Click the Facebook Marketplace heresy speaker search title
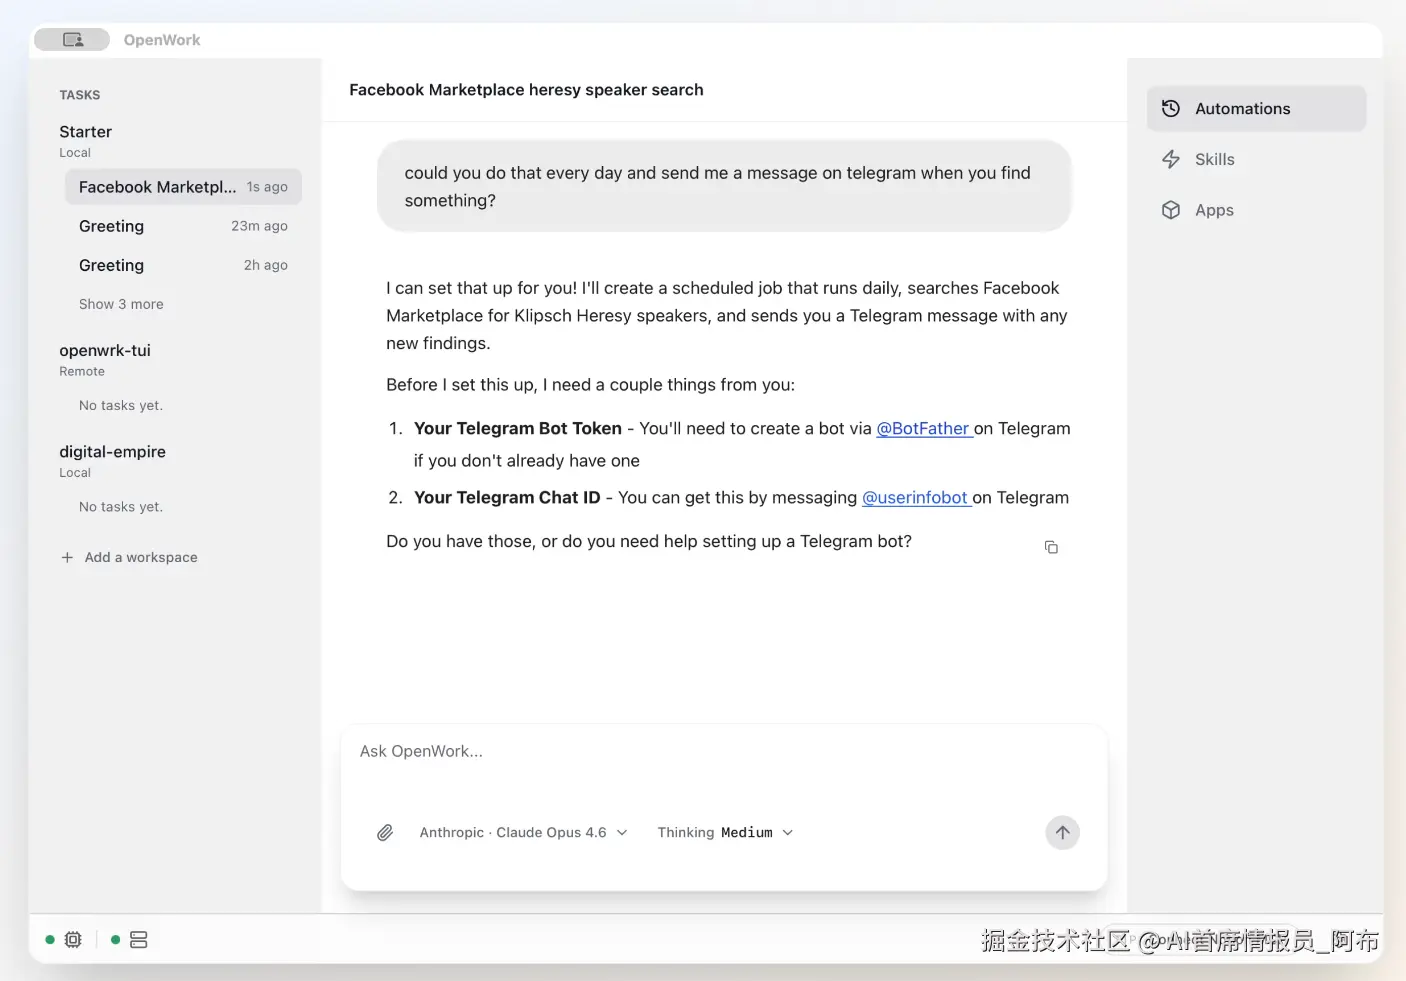The height and width of the screenshot is (981, 1406). pos(526,90)
